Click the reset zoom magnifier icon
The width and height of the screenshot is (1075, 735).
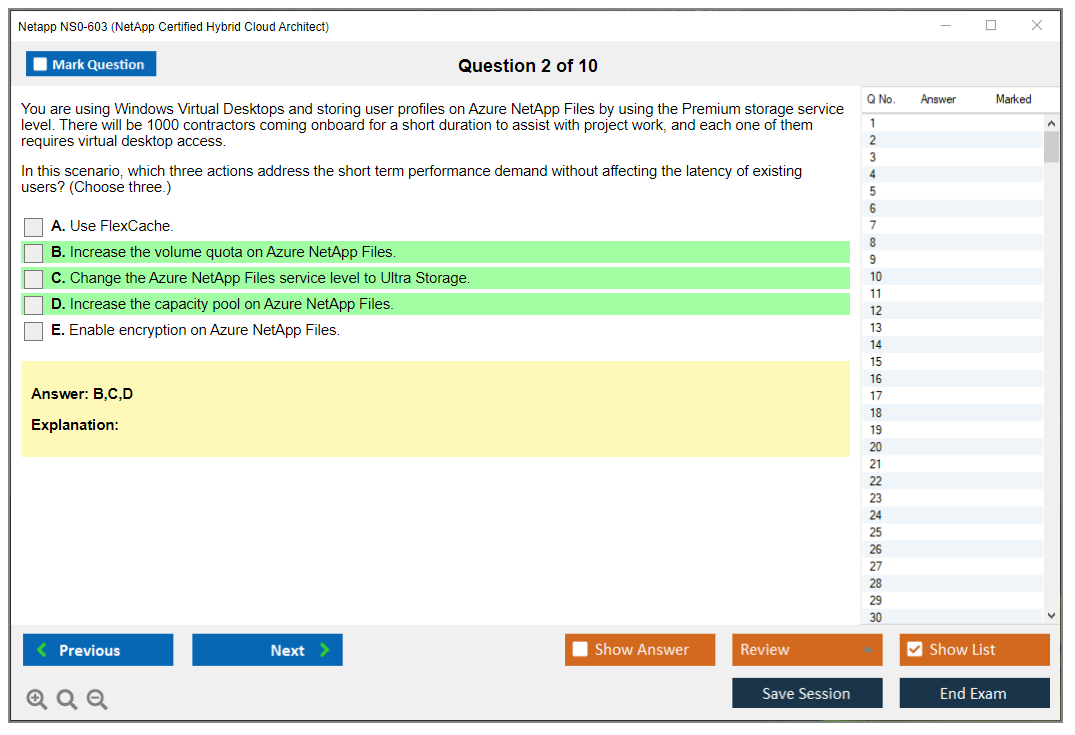pos(67,700)
